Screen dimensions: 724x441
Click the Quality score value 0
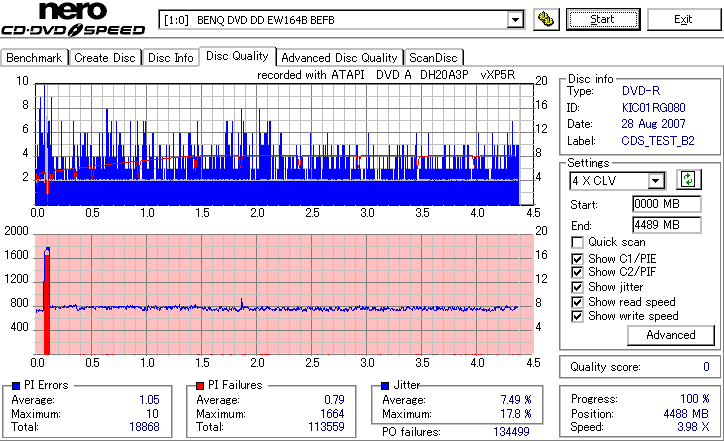pyautogui.click(x=706, y=367)
